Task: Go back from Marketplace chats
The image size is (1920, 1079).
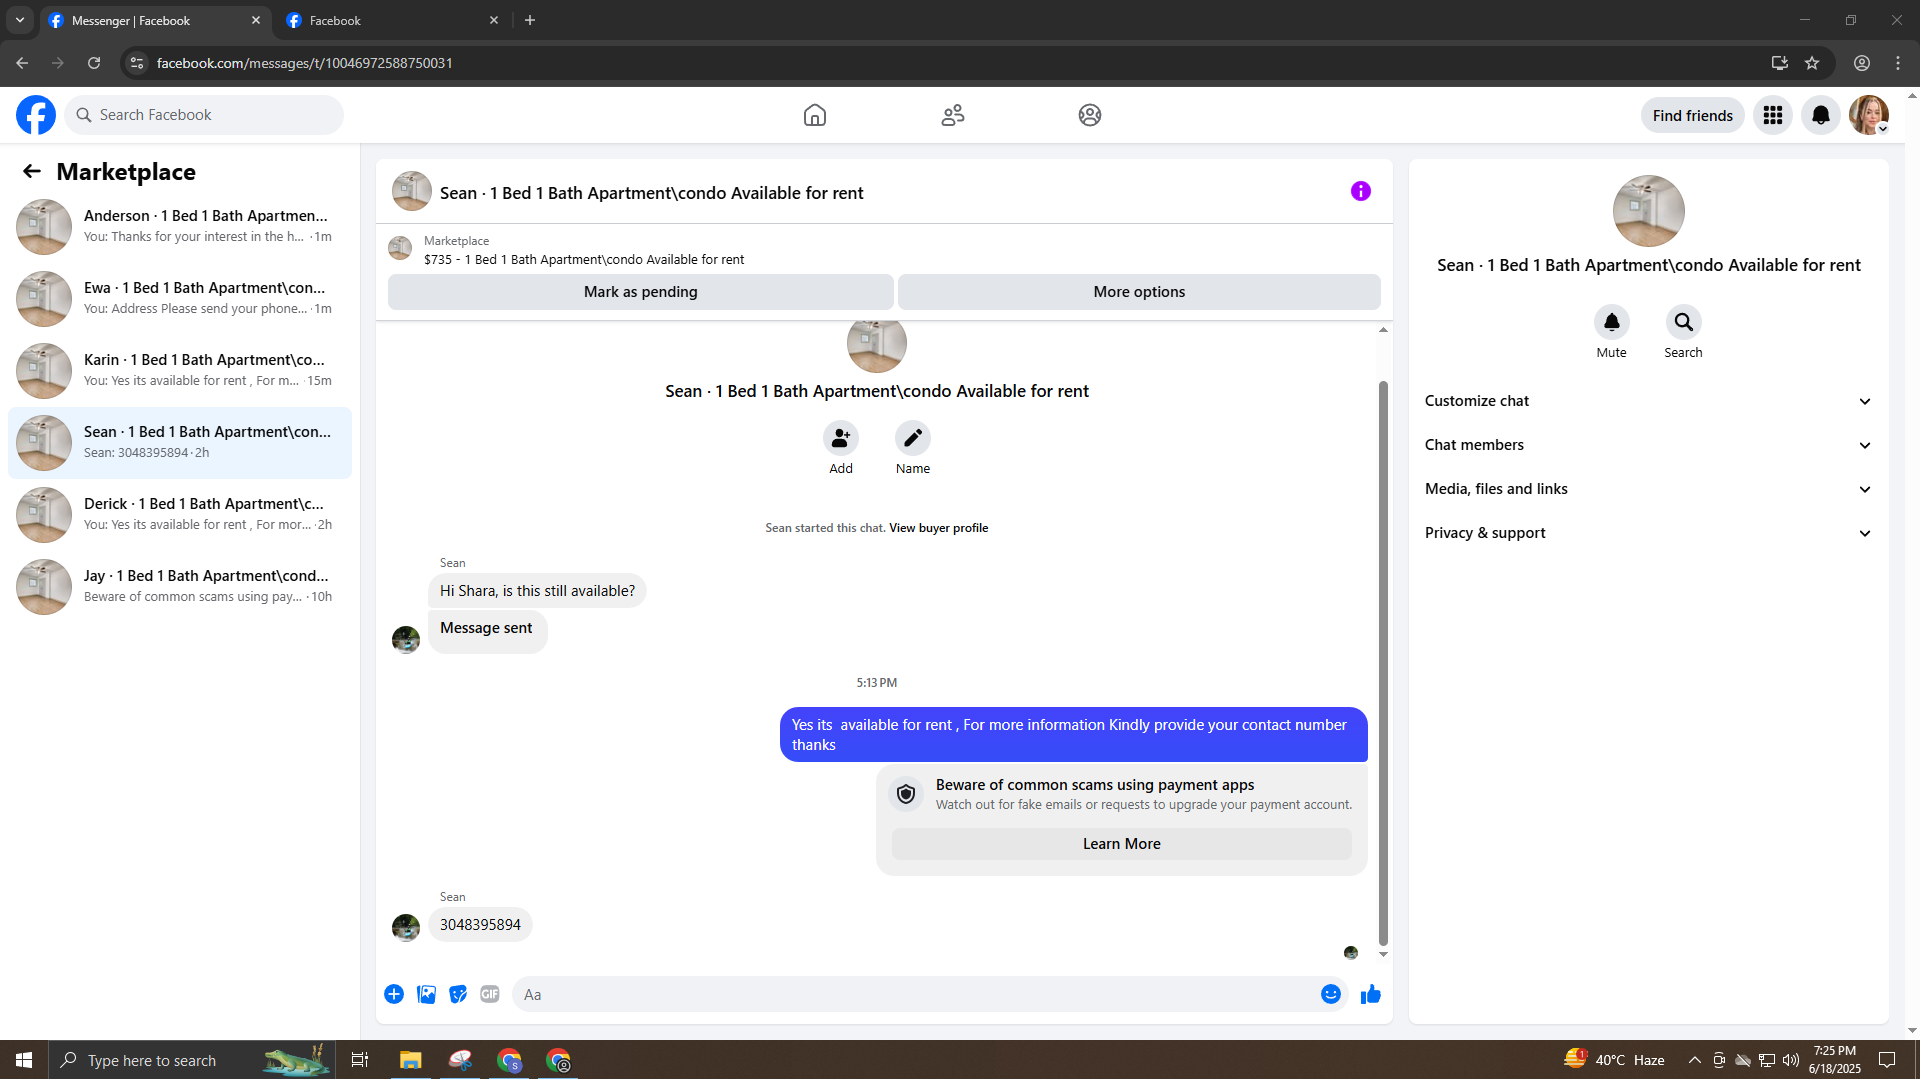Action: point(32,171)
